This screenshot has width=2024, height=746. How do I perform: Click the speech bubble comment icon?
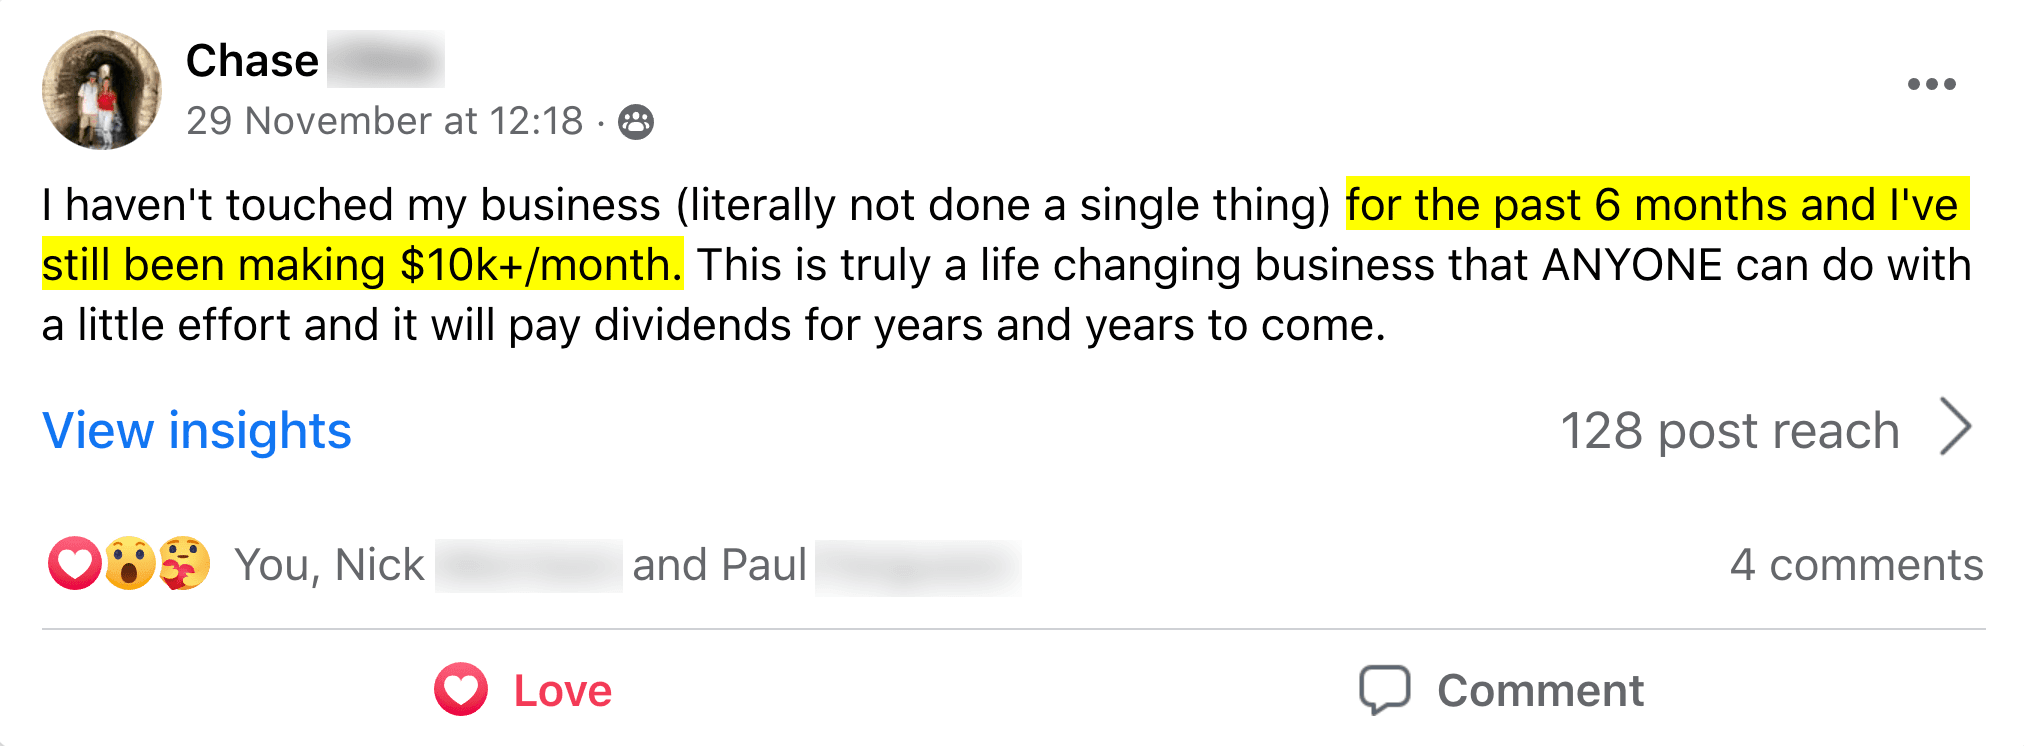[x=1384, y=690]
